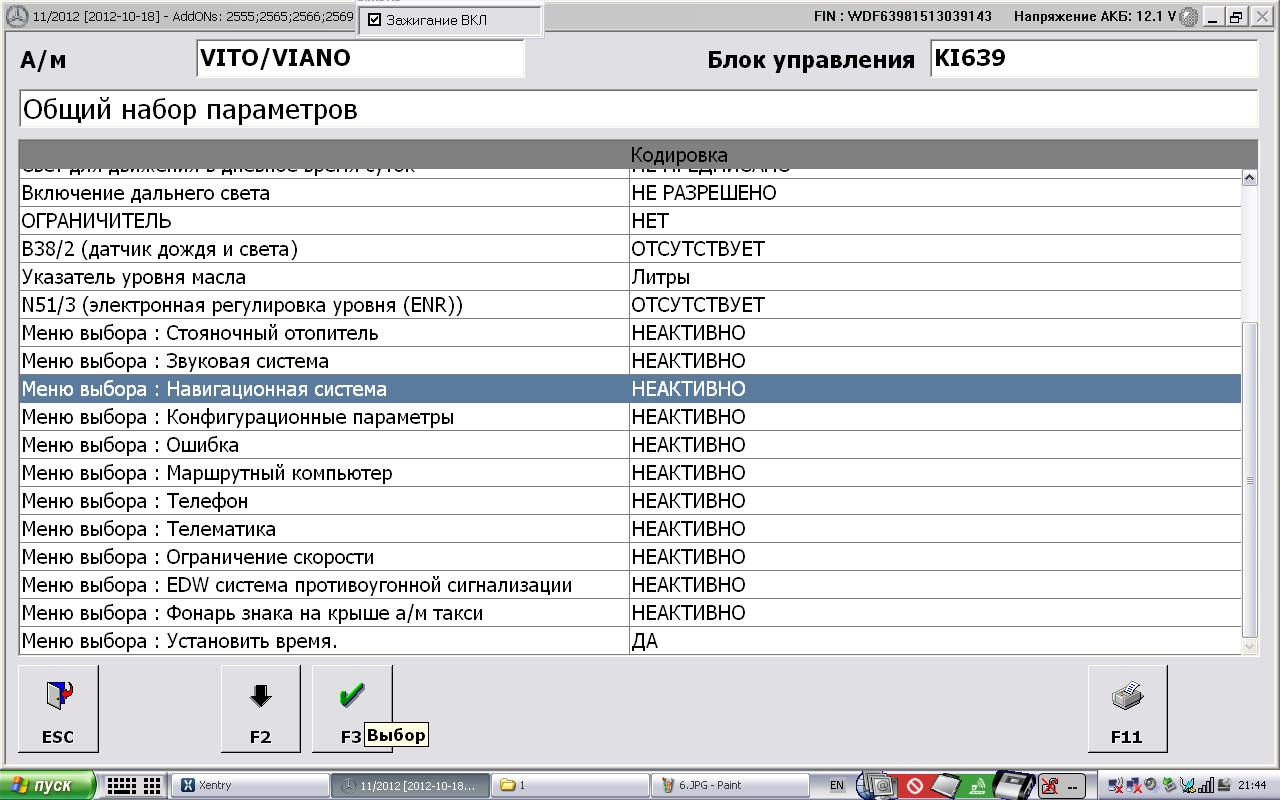
Task: Click the "НЕТ" coding value for ОГРАНИЧИТЕЛЬ
Action: pyautogui.click(x=650, y=221)
